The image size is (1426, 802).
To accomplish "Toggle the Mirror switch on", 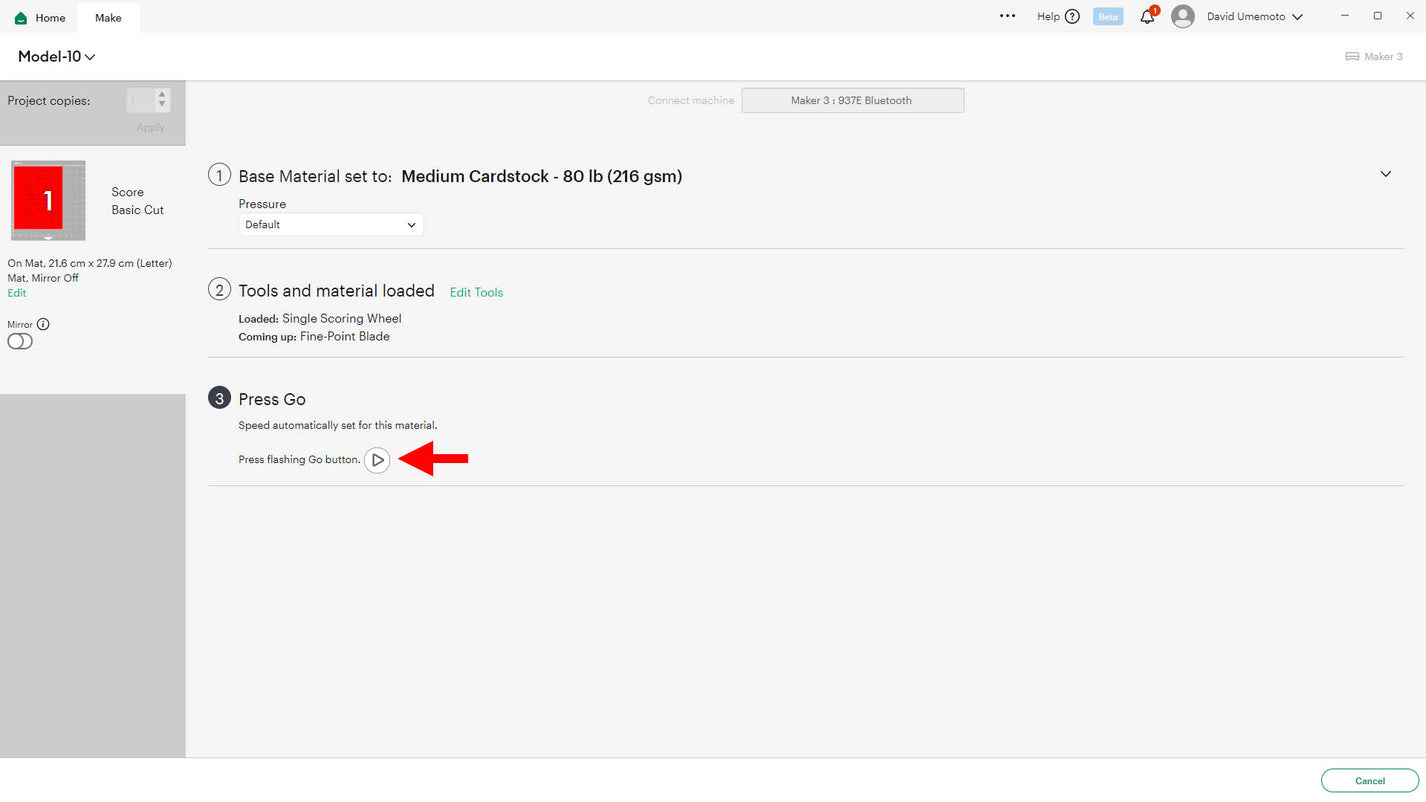I will [x=20, y=342].
